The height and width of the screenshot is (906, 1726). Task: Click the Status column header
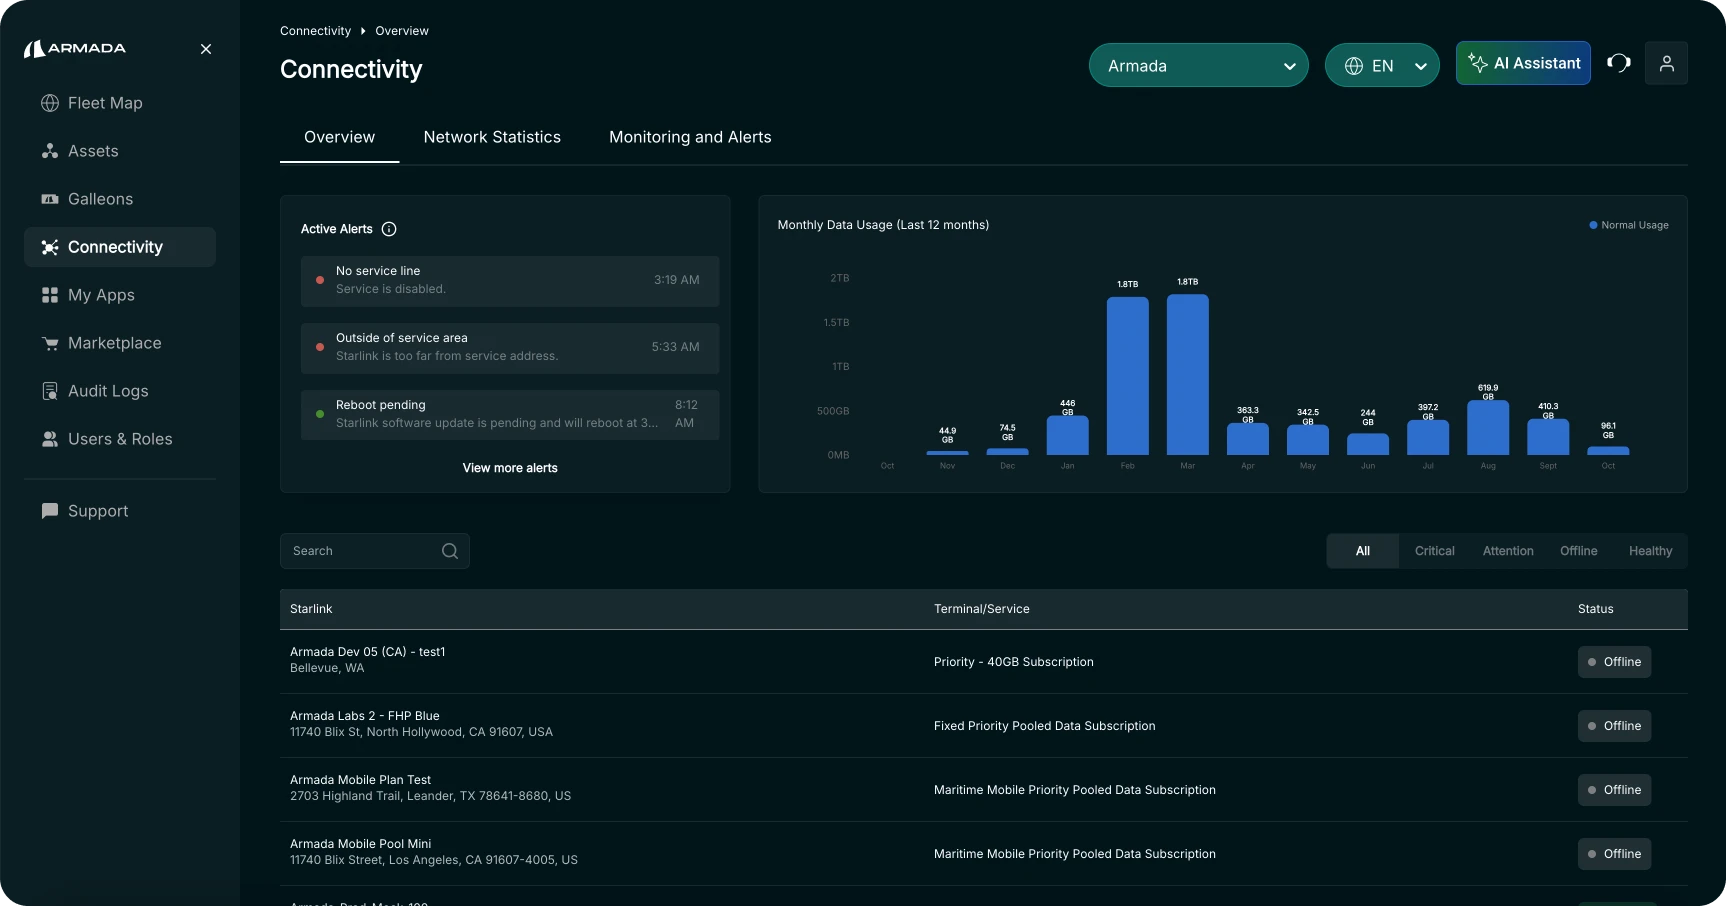tap(1596, 609)
